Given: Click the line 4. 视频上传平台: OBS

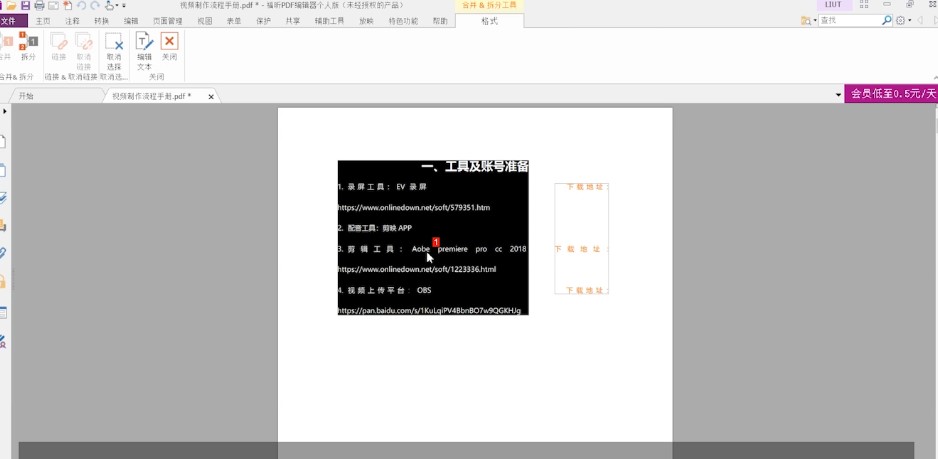Looking at the screenshot, I should (x=385, y=290).
